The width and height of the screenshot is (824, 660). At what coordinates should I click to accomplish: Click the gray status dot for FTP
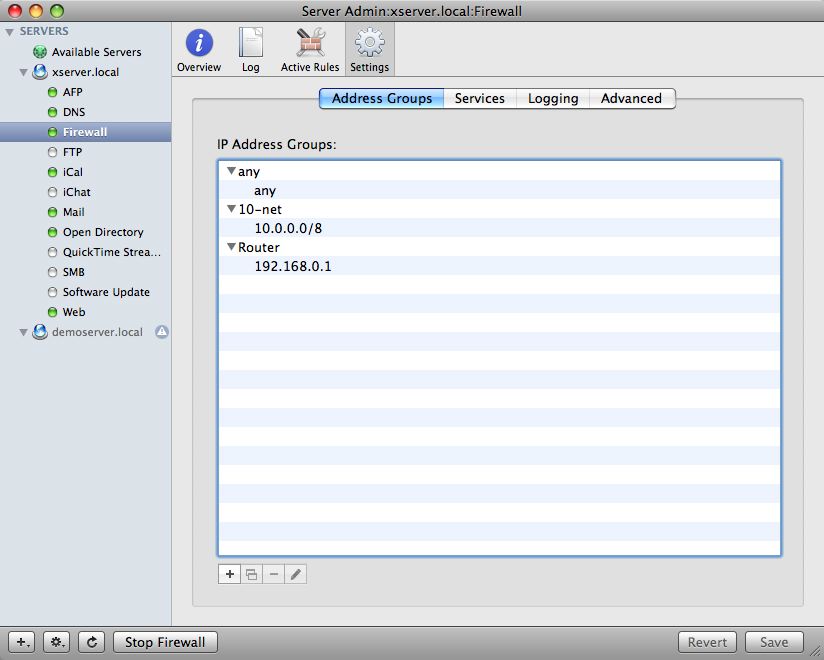pos(52,152)
